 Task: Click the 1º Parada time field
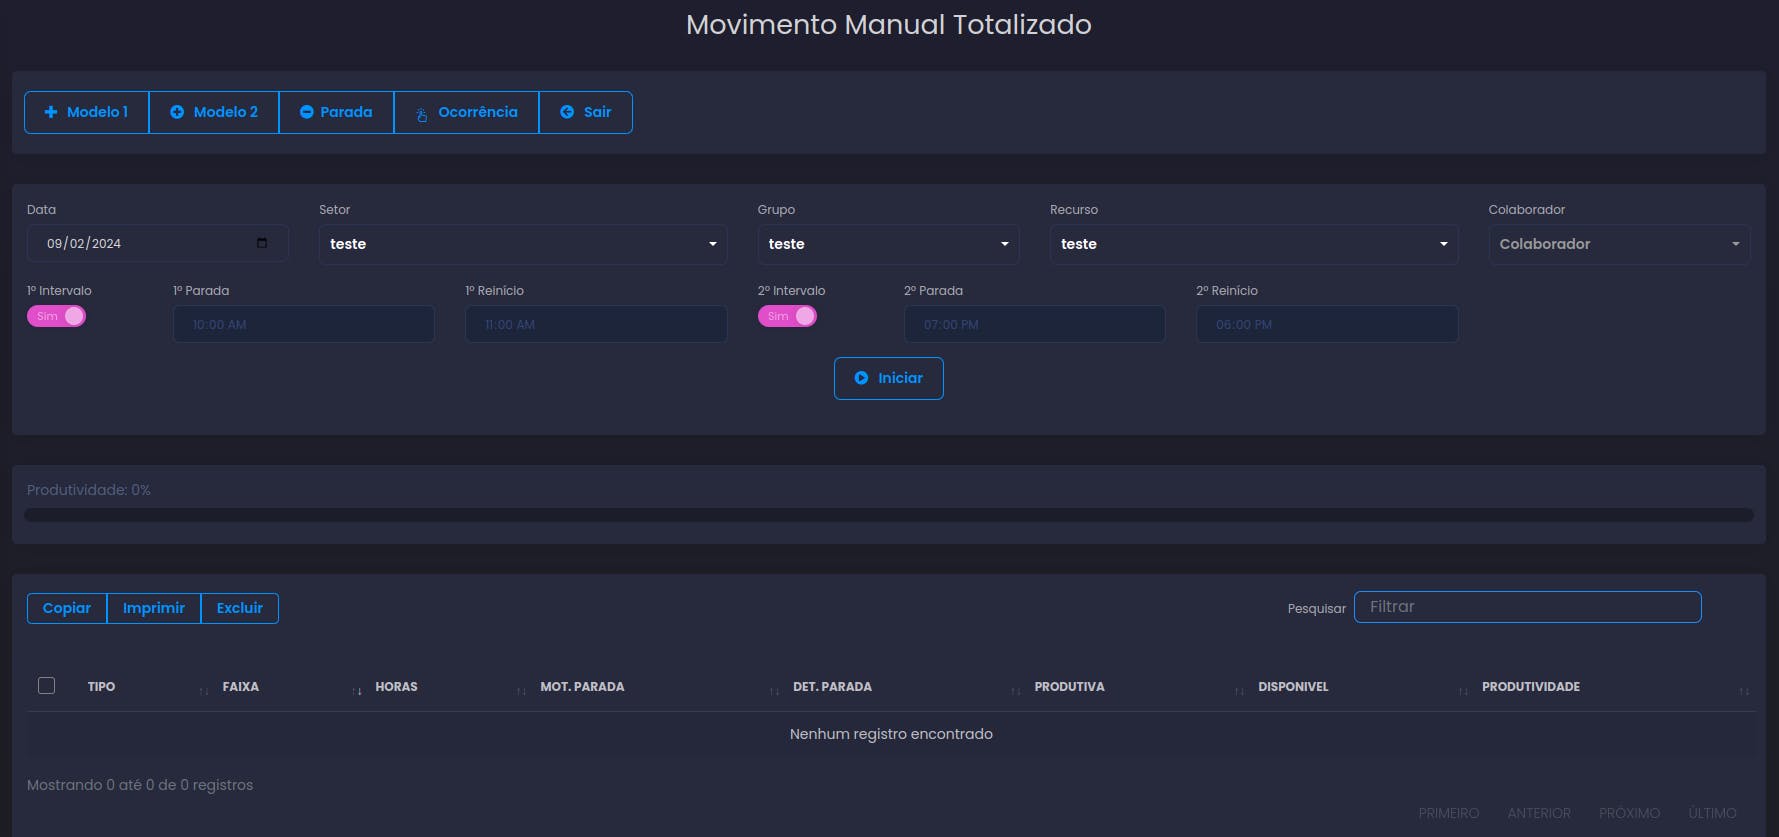[304, 324]
